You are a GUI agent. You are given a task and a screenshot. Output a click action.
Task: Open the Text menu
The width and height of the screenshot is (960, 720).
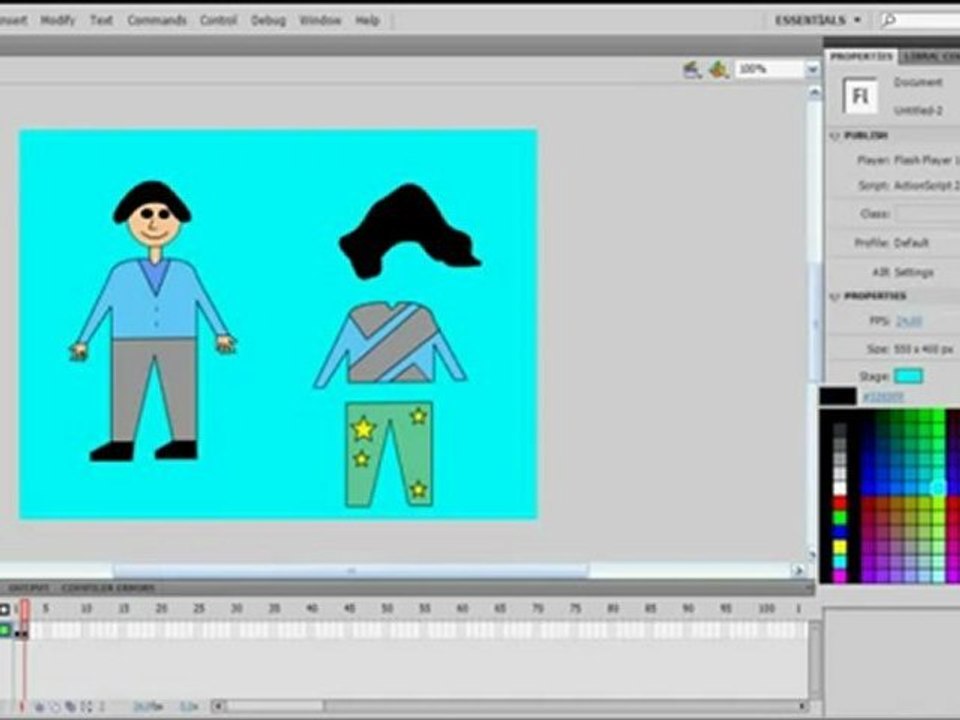tap(101, 20)
